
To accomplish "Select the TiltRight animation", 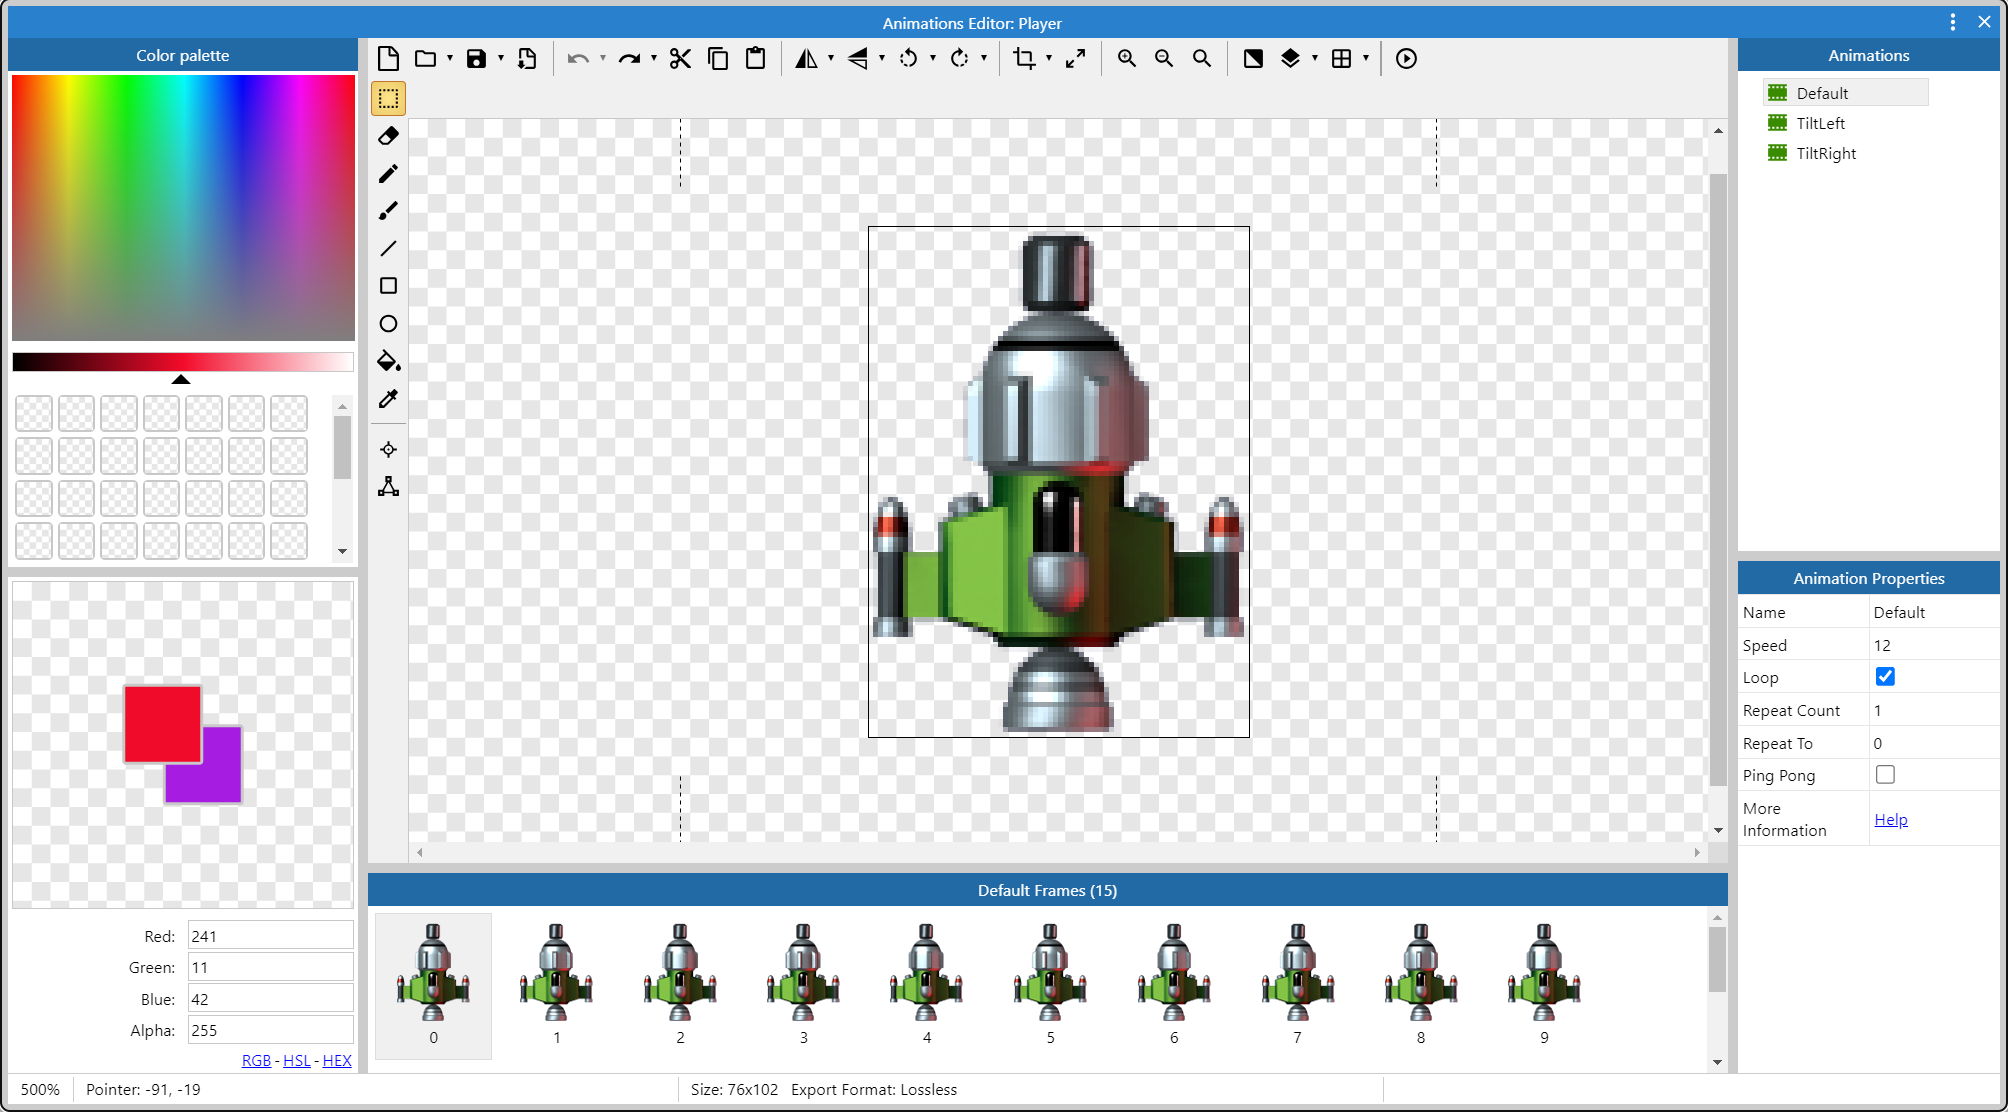I will tap(1825, 153).
